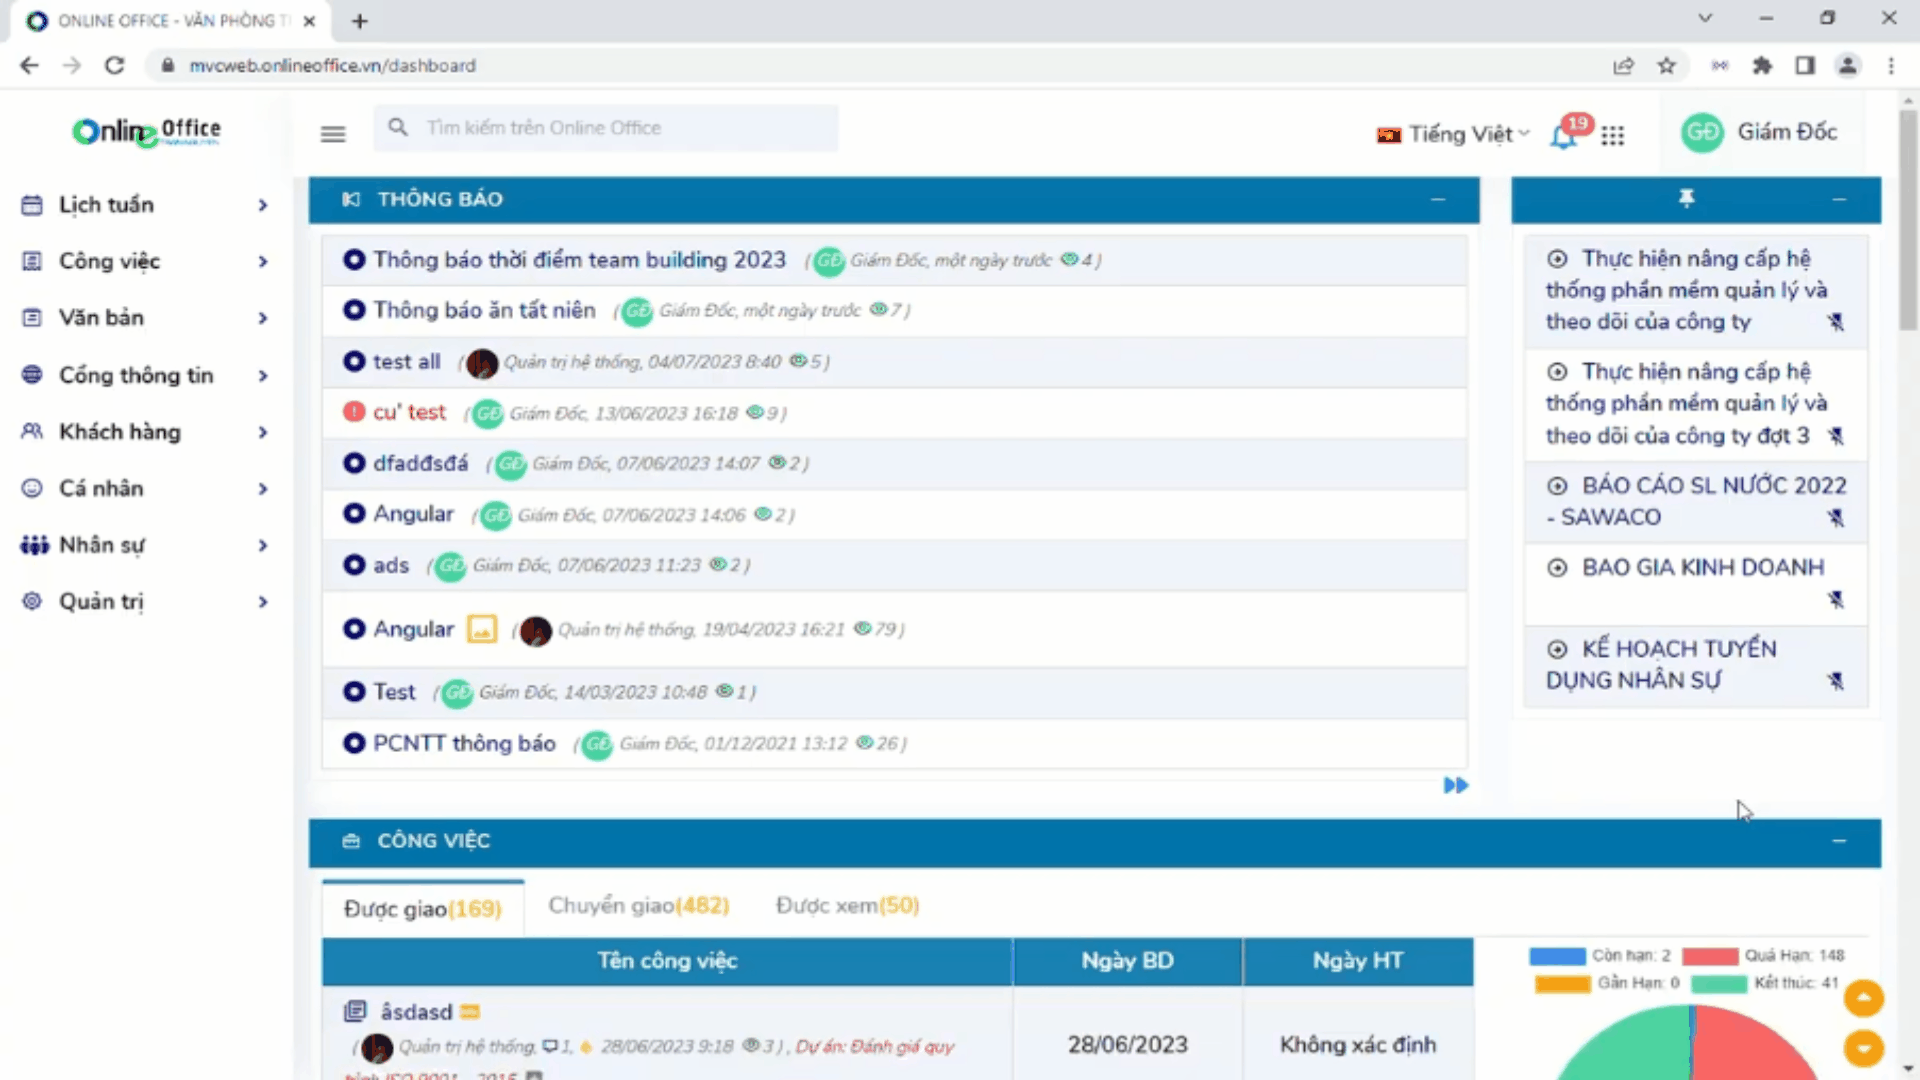Unpin BAO GIA KINH DOANH item
This screenshot has width=1920, height=1080.
point(1835,599)
